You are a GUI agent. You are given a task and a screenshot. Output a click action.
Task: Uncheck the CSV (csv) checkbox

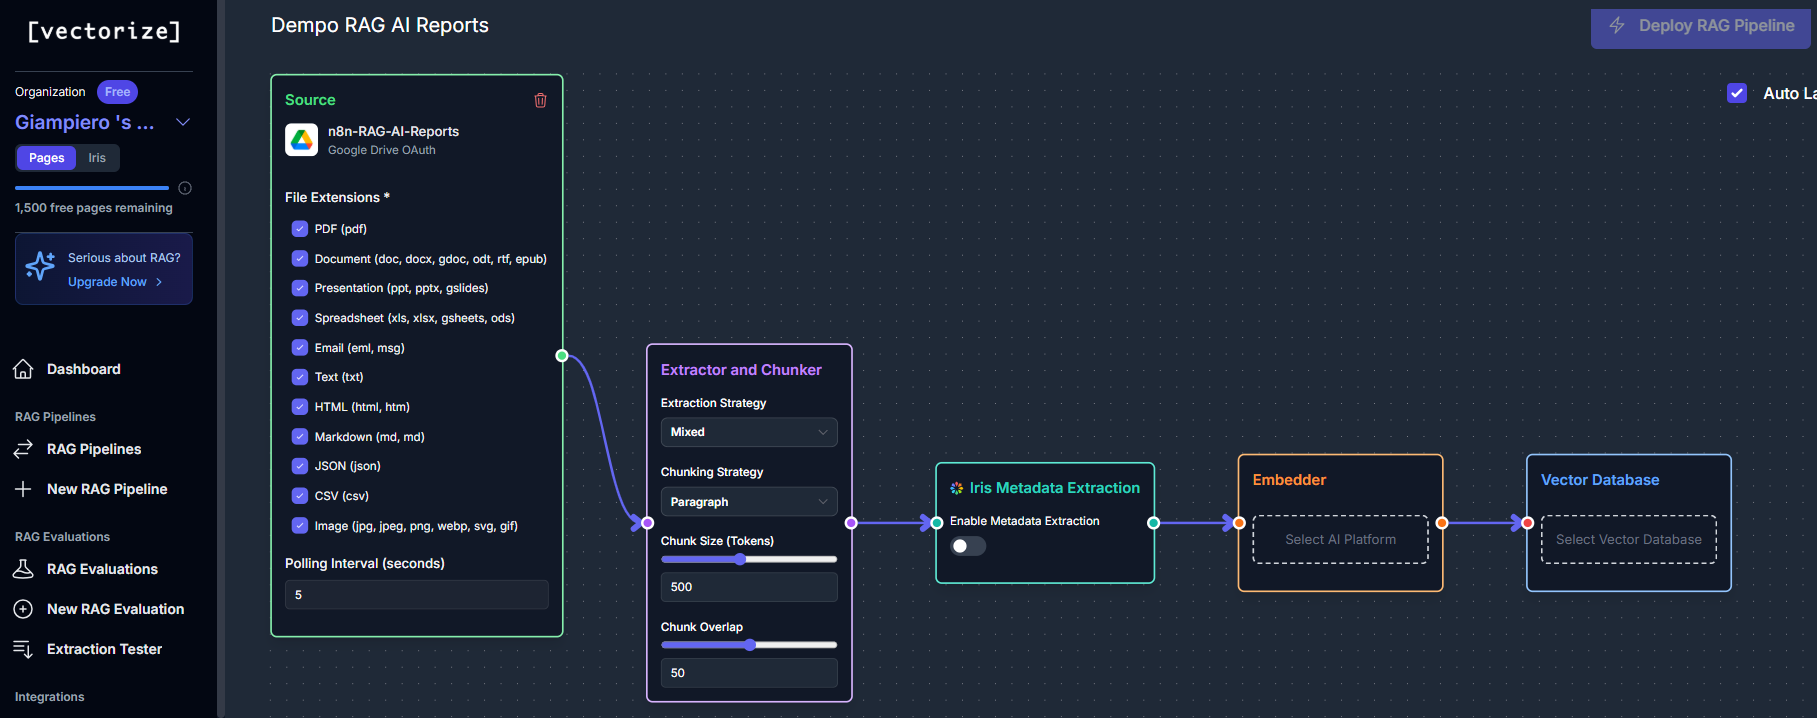(x=300, y=496)
